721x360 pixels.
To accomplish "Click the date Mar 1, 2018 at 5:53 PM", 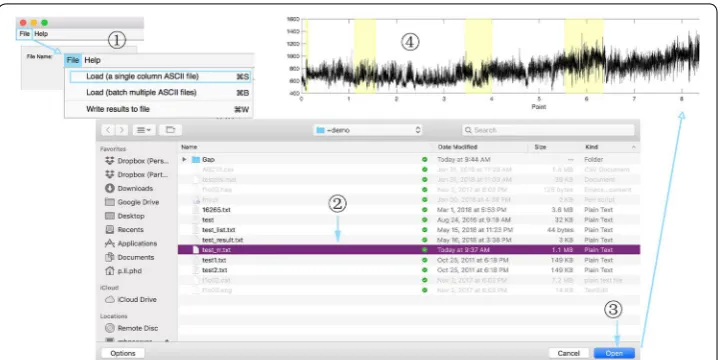I will point(472,210).
